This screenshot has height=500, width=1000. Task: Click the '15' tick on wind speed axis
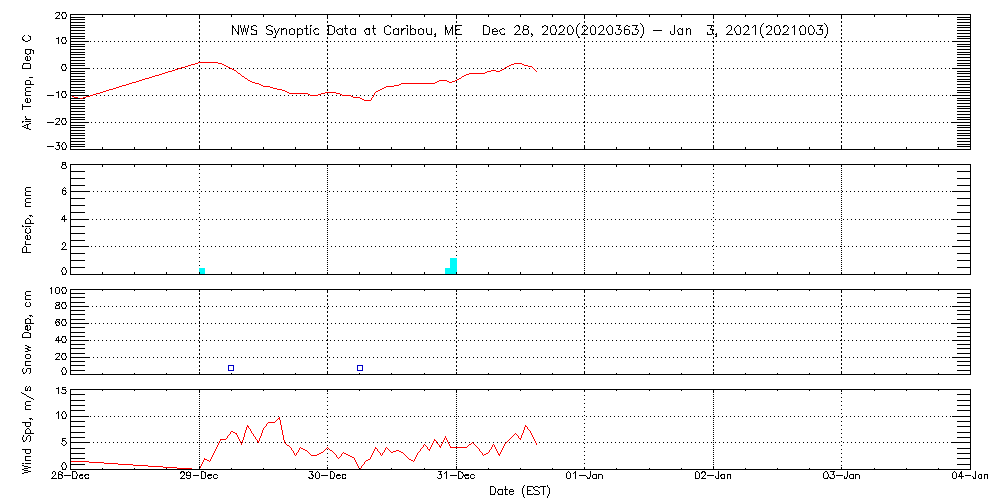tap(61, 391)
